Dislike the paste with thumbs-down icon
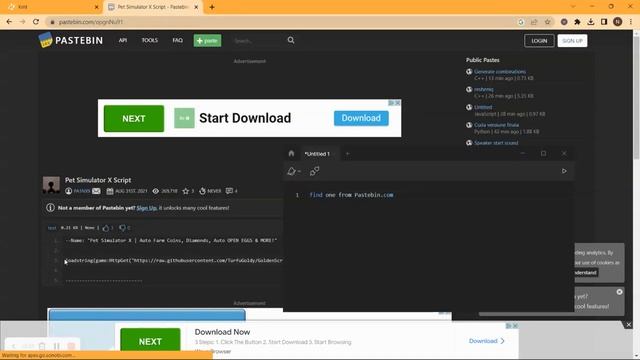640x360 pixels. (122, 228)
